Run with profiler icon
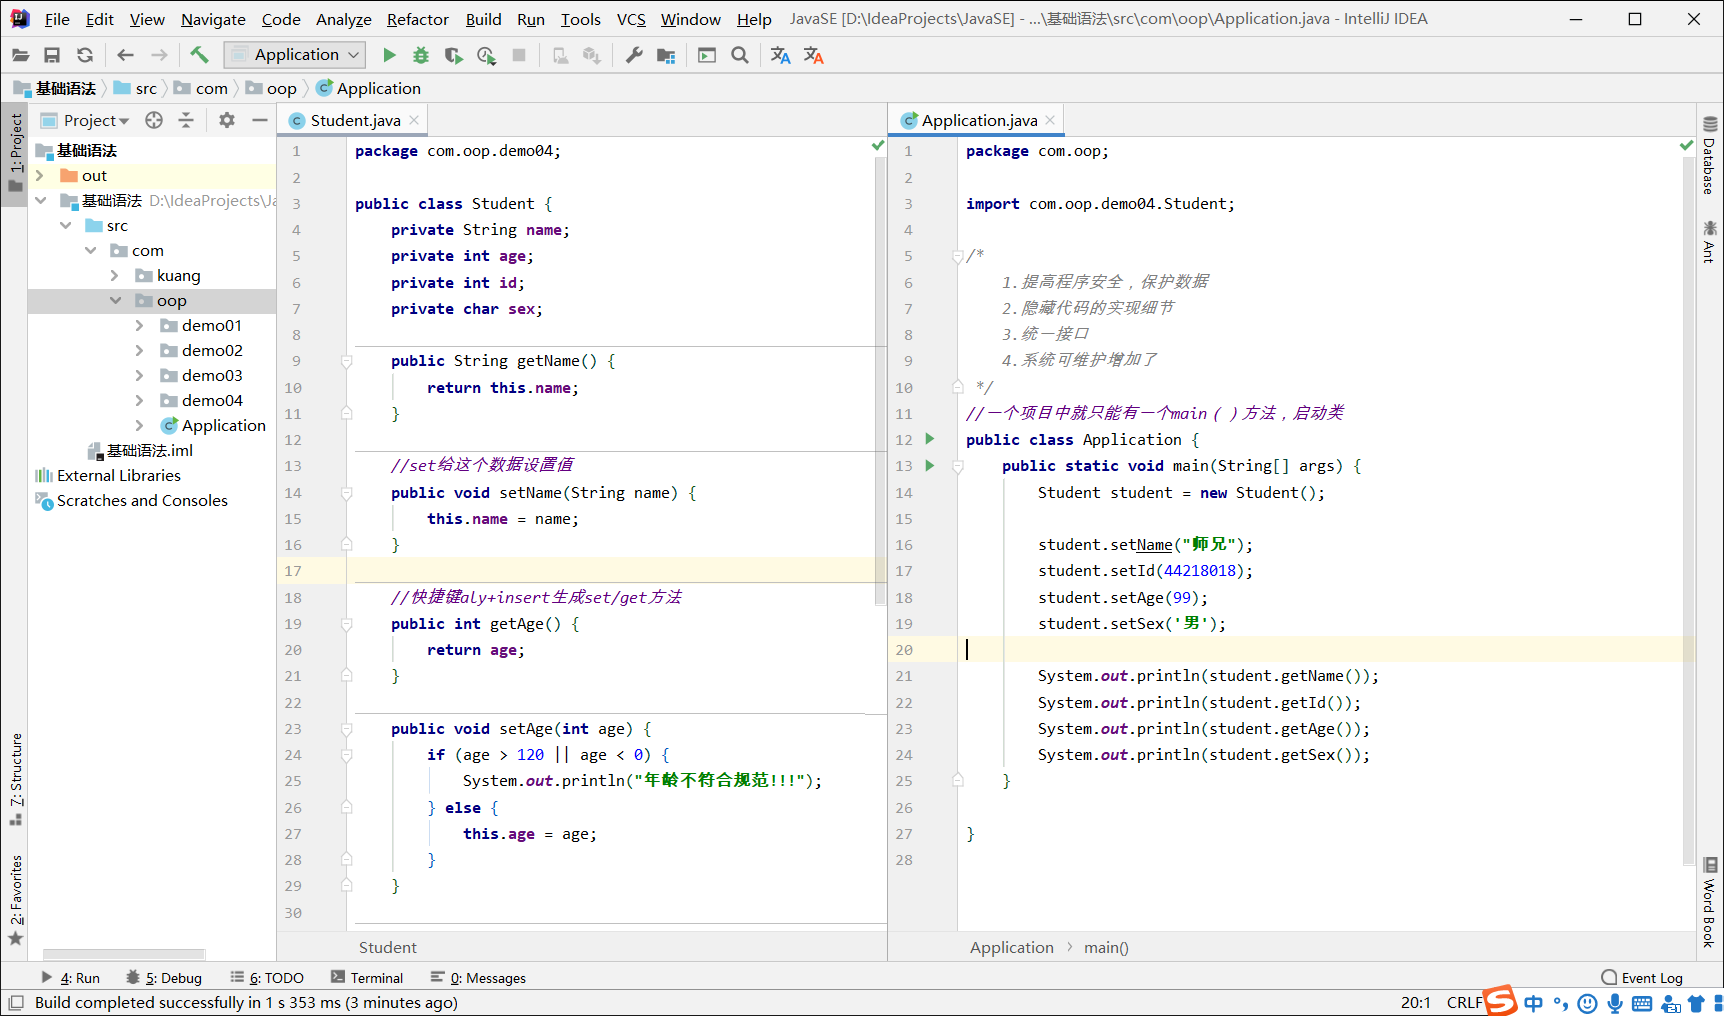 tap(487, 55)
